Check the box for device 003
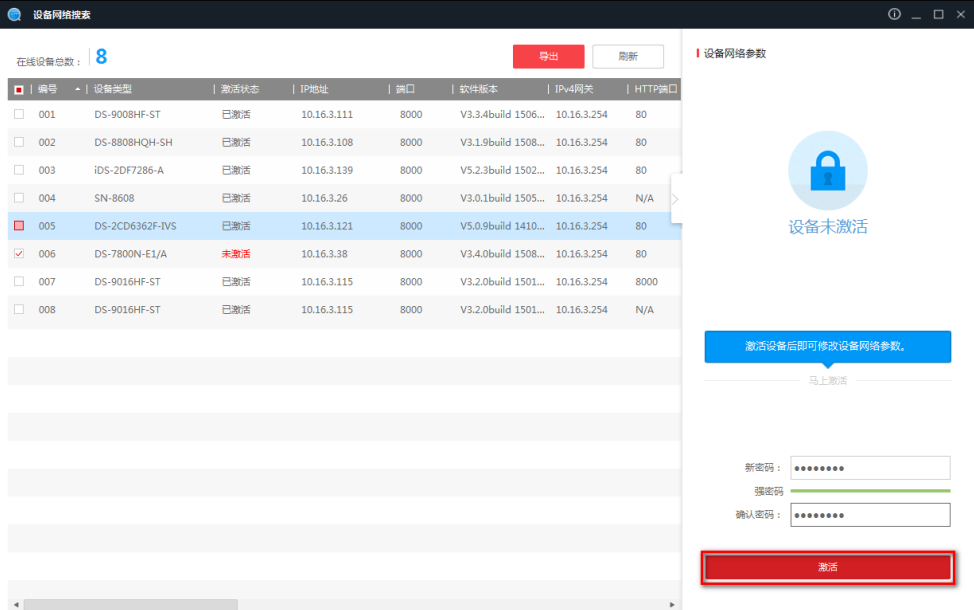 (19, 170)
